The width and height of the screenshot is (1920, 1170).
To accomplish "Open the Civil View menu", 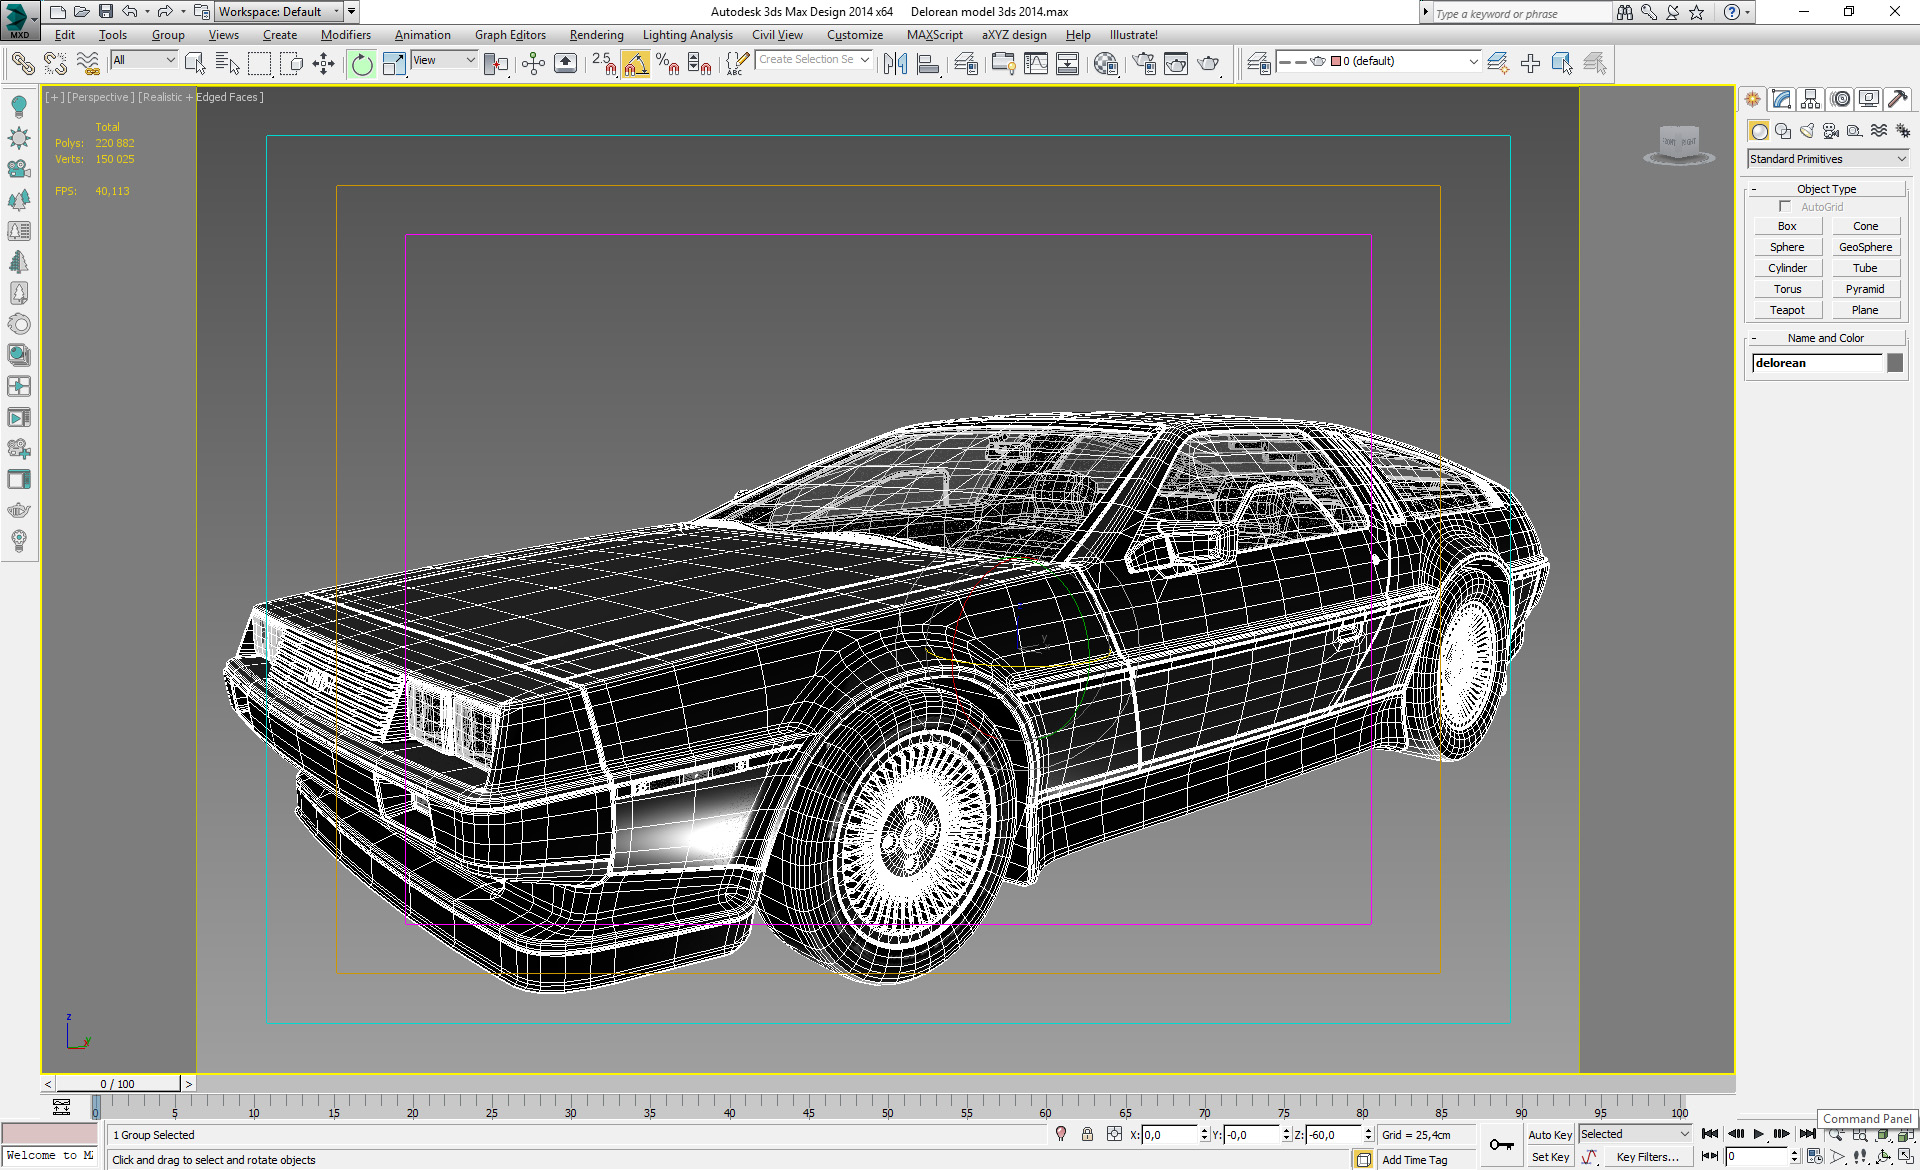I will (777, 35).
